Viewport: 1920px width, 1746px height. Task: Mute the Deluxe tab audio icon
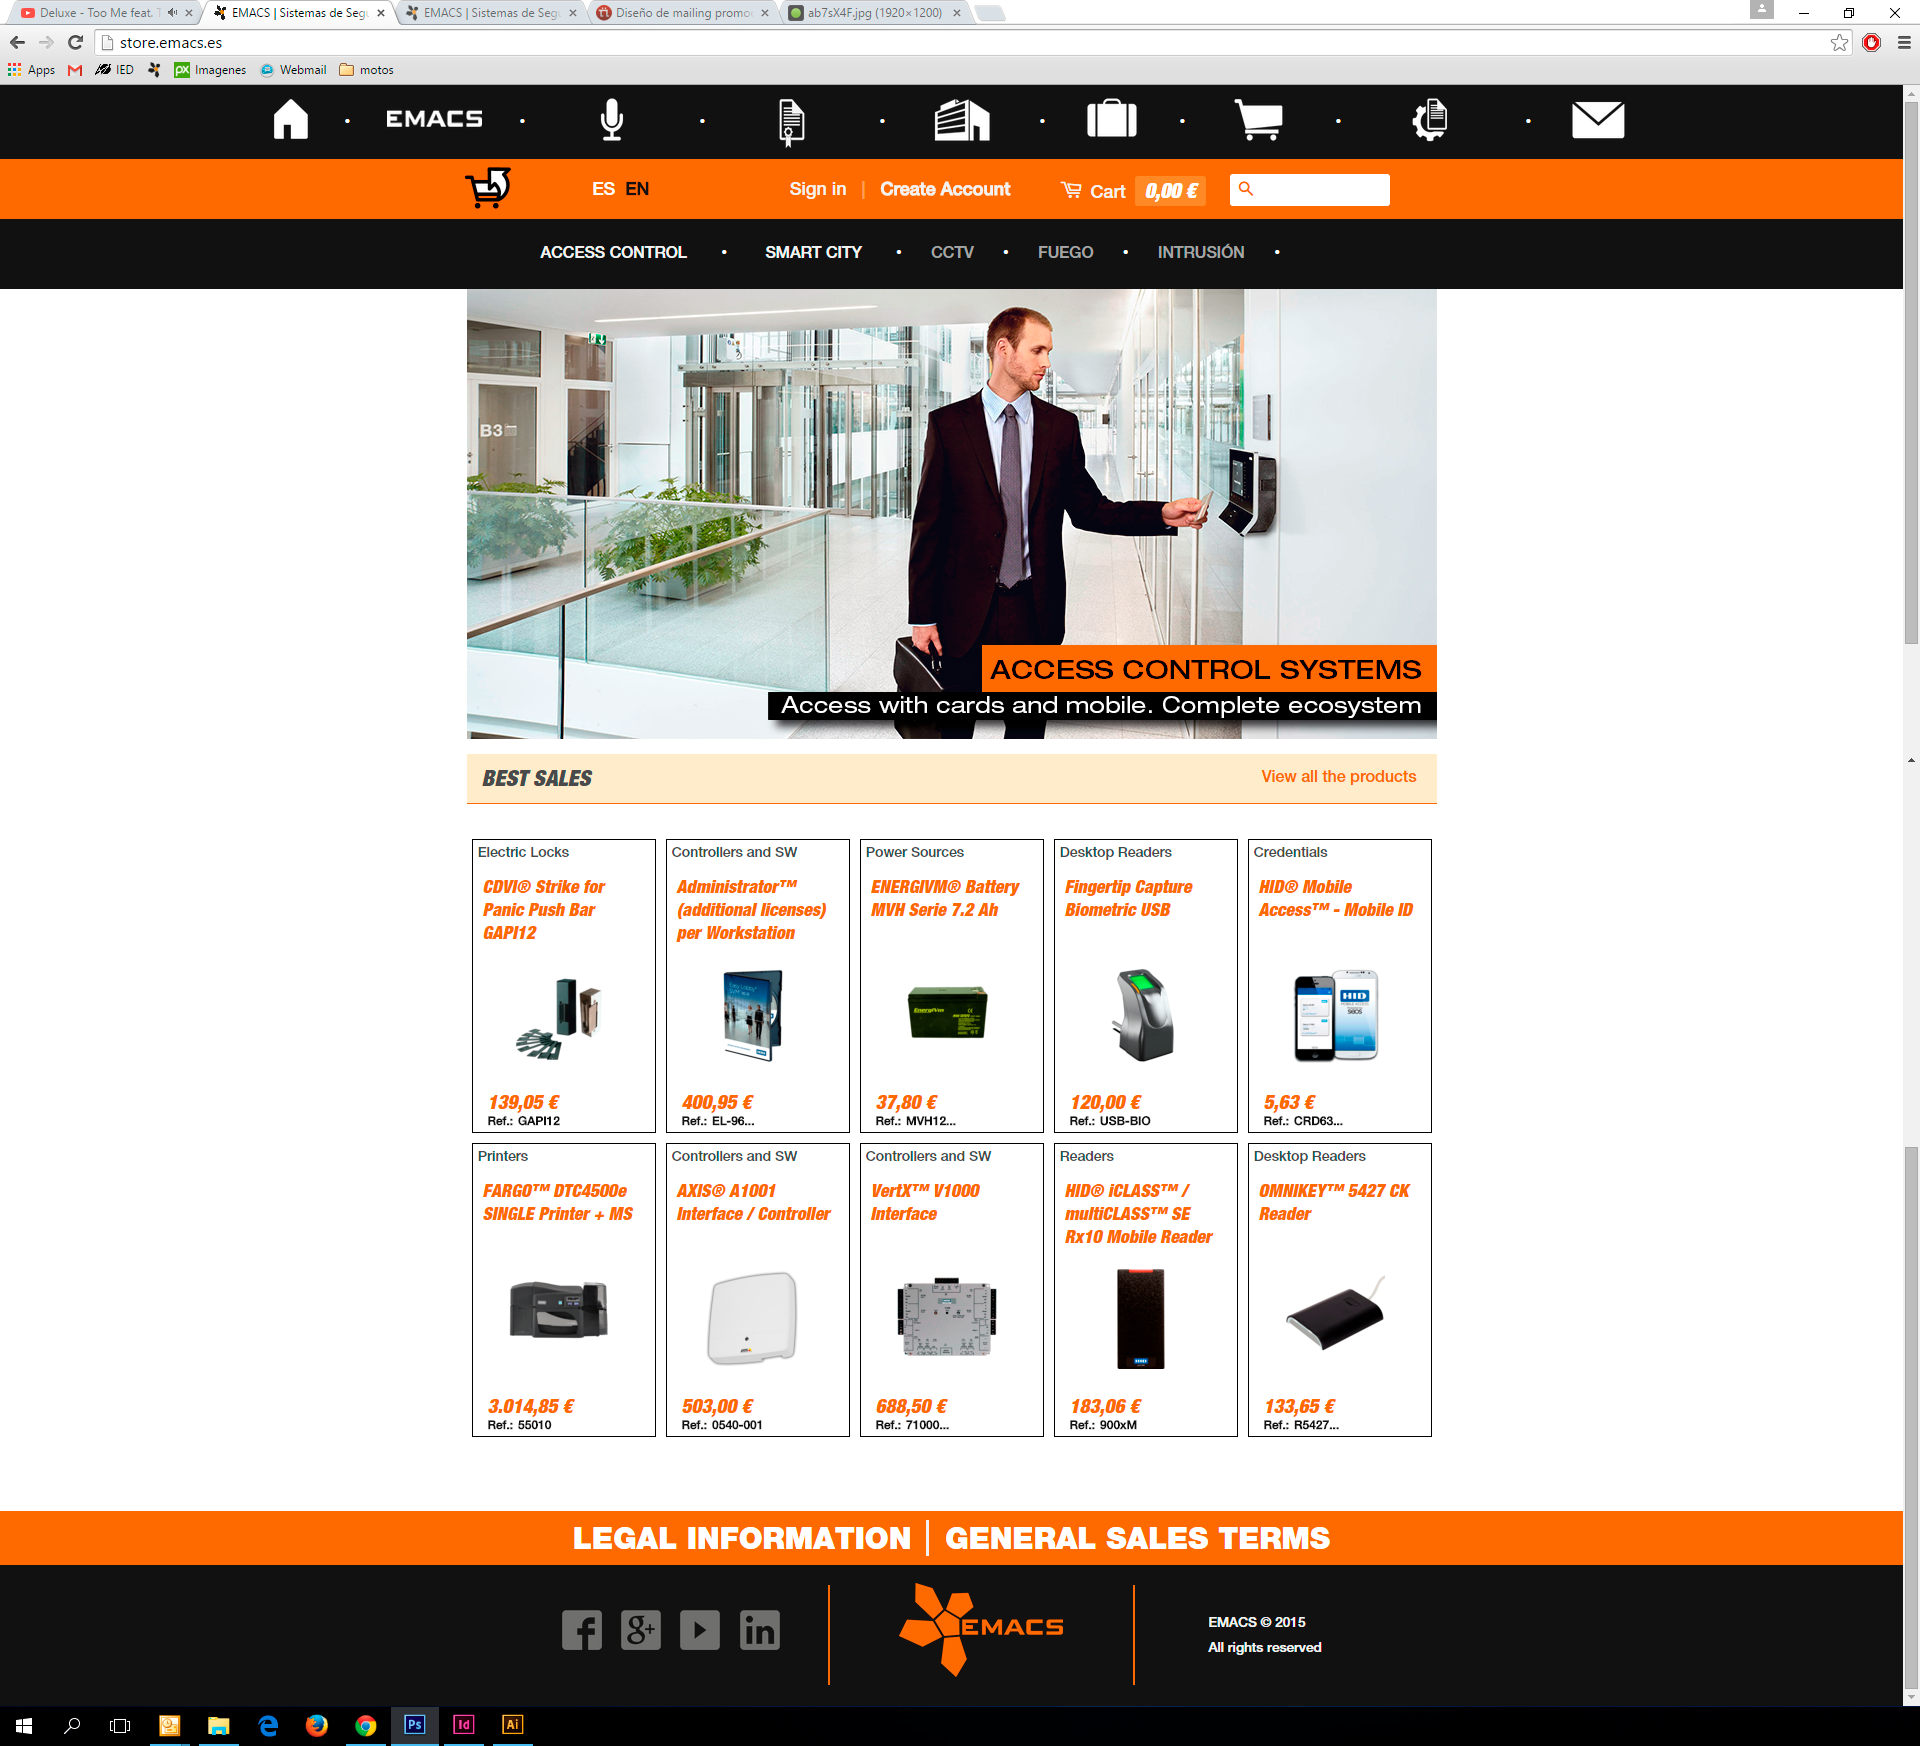pyautogui.click(x=172, y=13)
